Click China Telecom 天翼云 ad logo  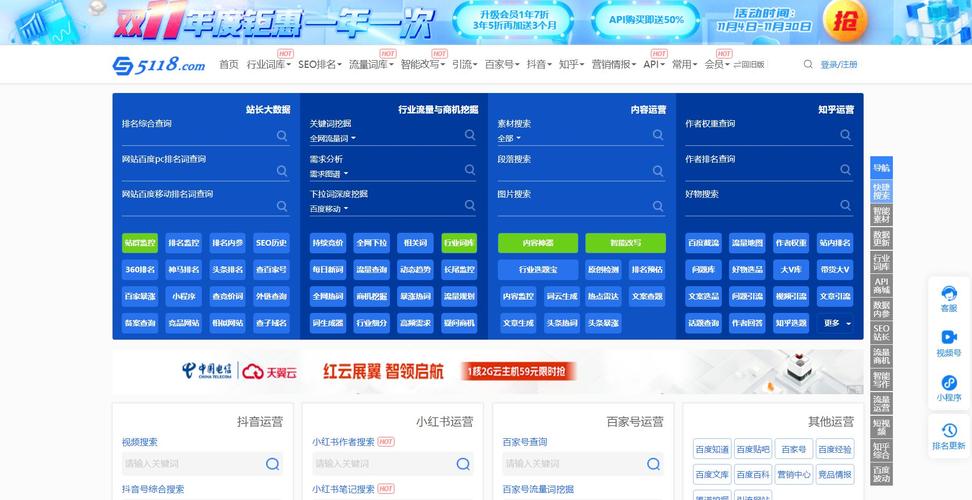240,371
